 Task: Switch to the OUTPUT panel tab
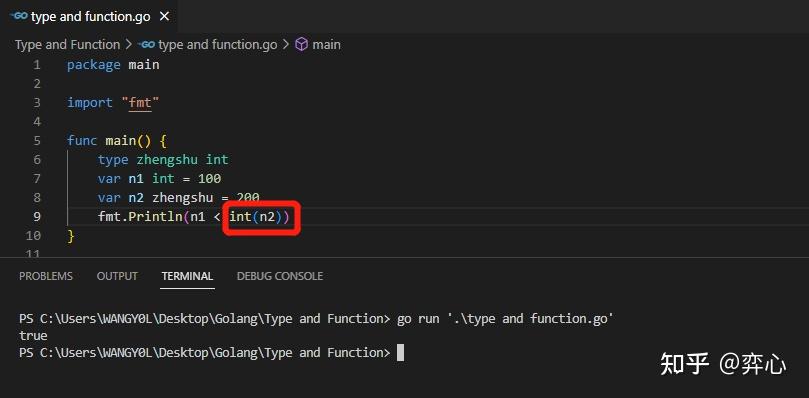click(x=117, y=276)
